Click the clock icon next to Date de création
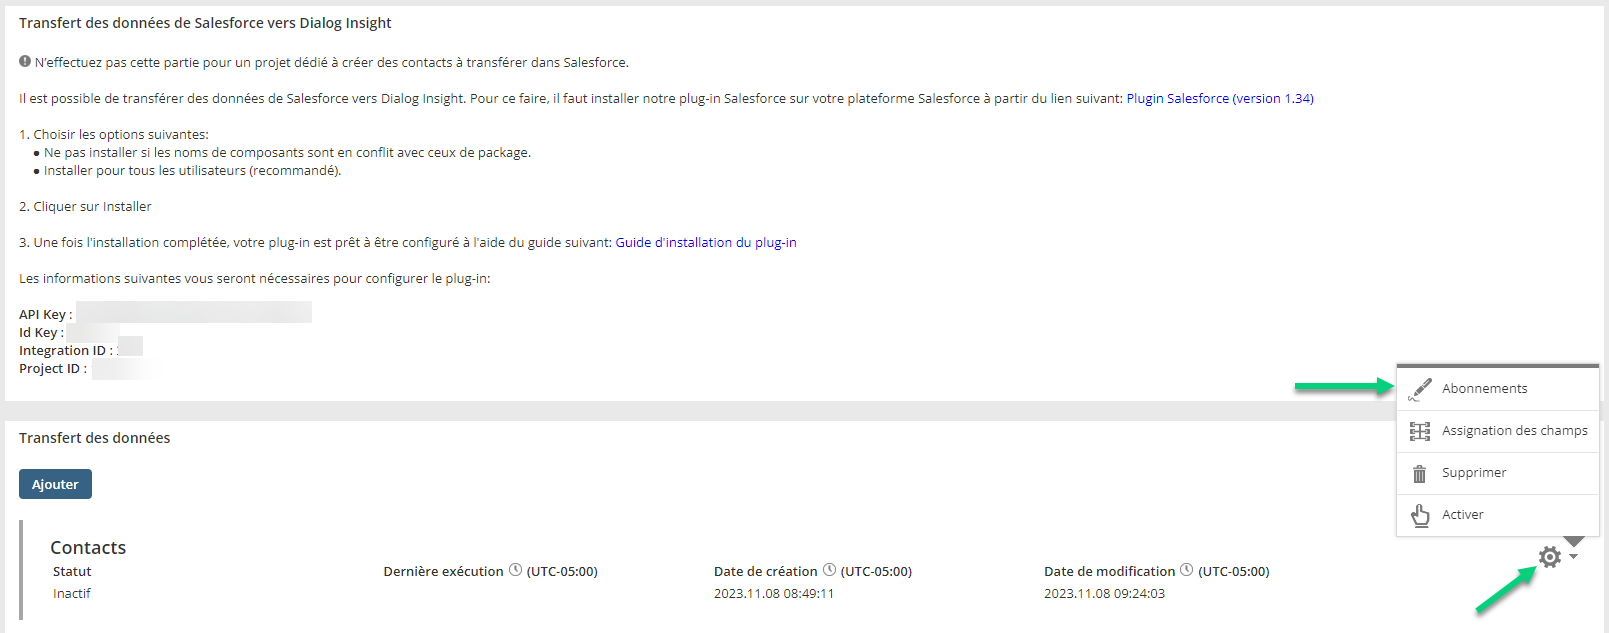Image resolution: width=1609 pixels, height=633 pixels. click(829, 570)
